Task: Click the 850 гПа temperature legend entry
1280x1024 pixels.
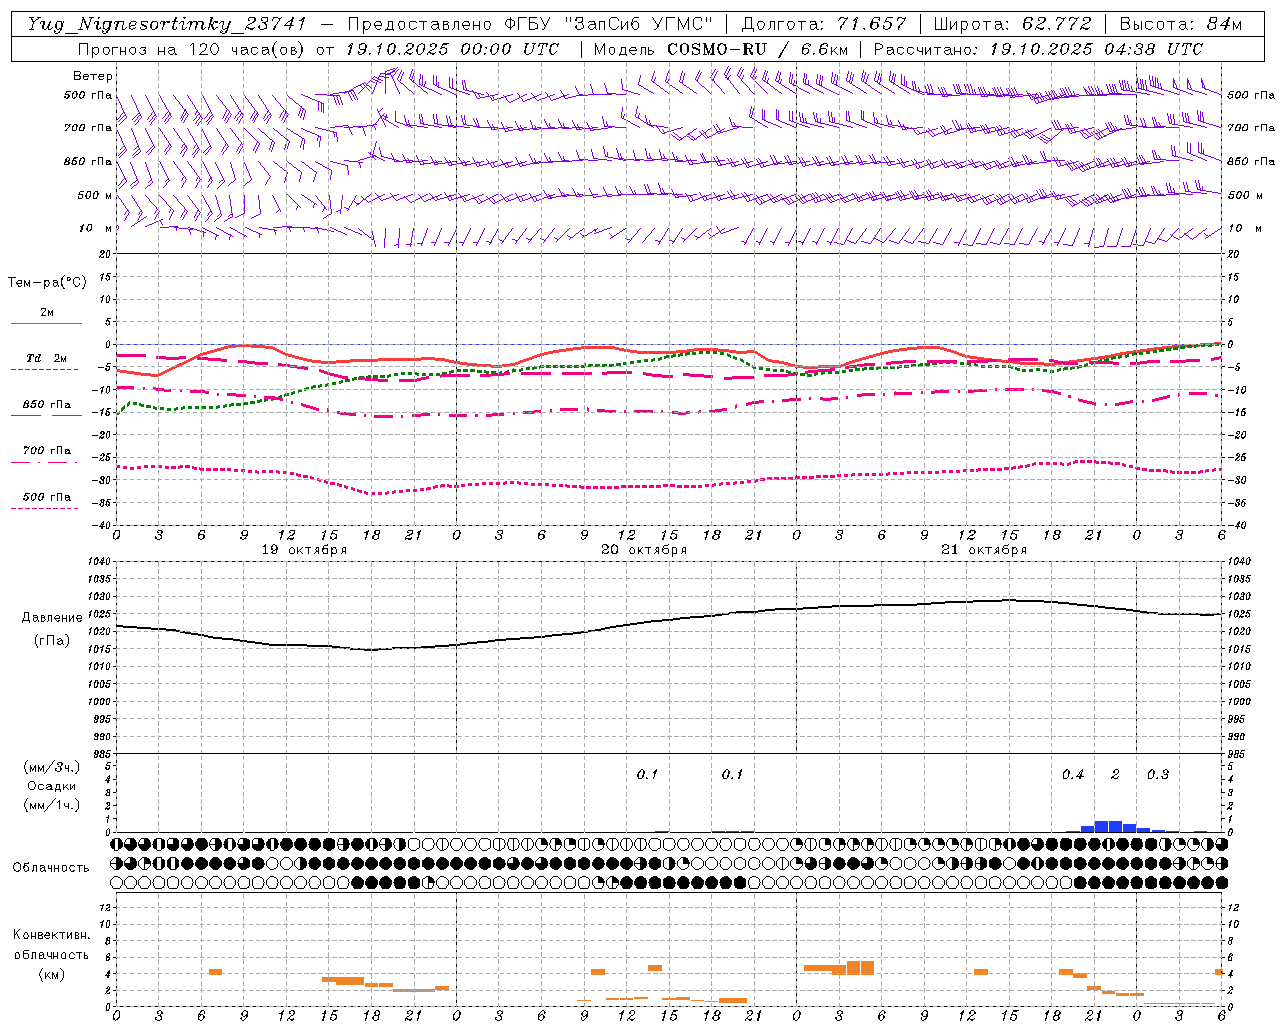Action: [47, 407]
